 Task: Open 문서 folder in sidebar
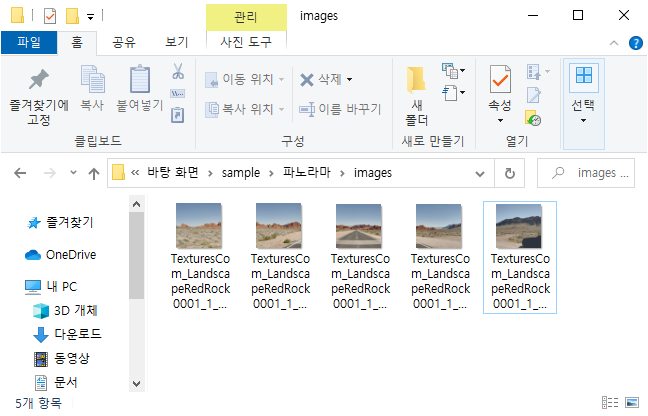[x=56, y=383]
